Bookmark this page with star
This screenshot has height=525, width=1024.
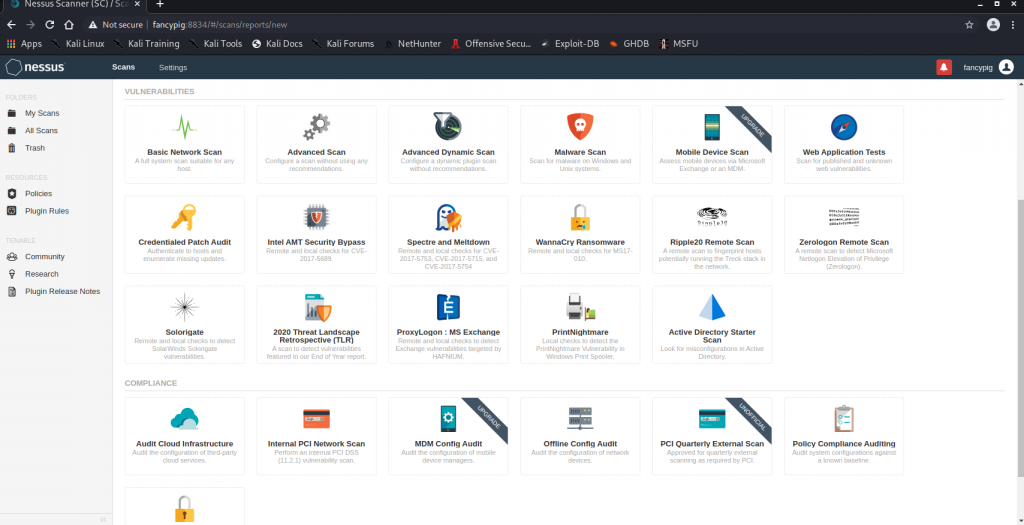[970, 25]
